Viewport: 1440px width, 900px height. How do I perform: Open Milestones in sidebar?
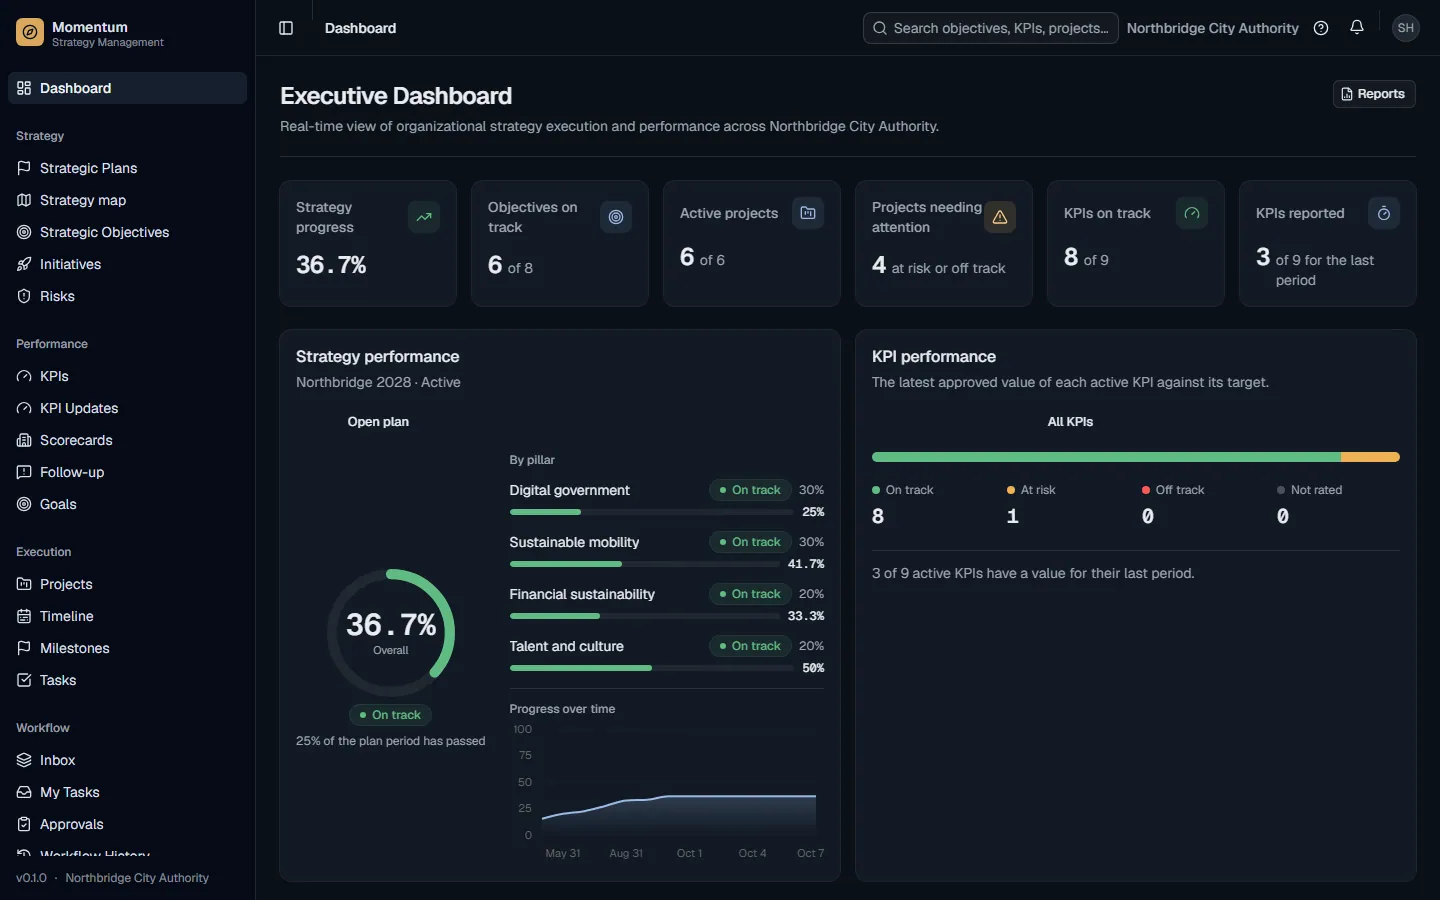(127, 648)
